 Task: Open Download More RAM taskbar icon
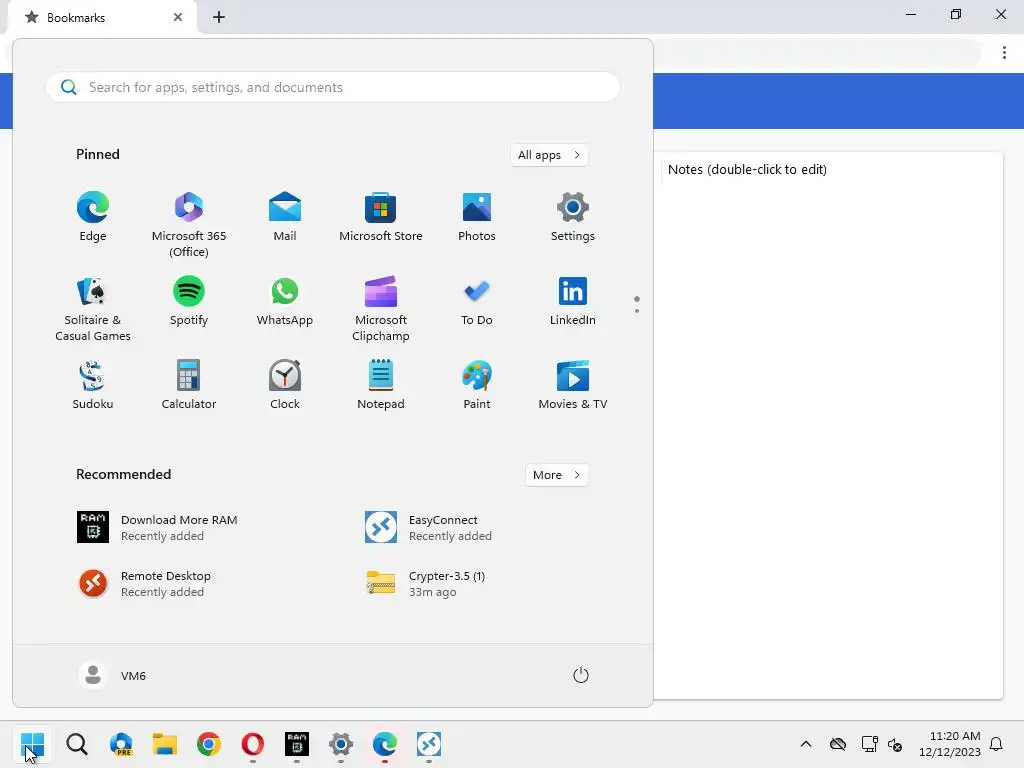point(297,744)
